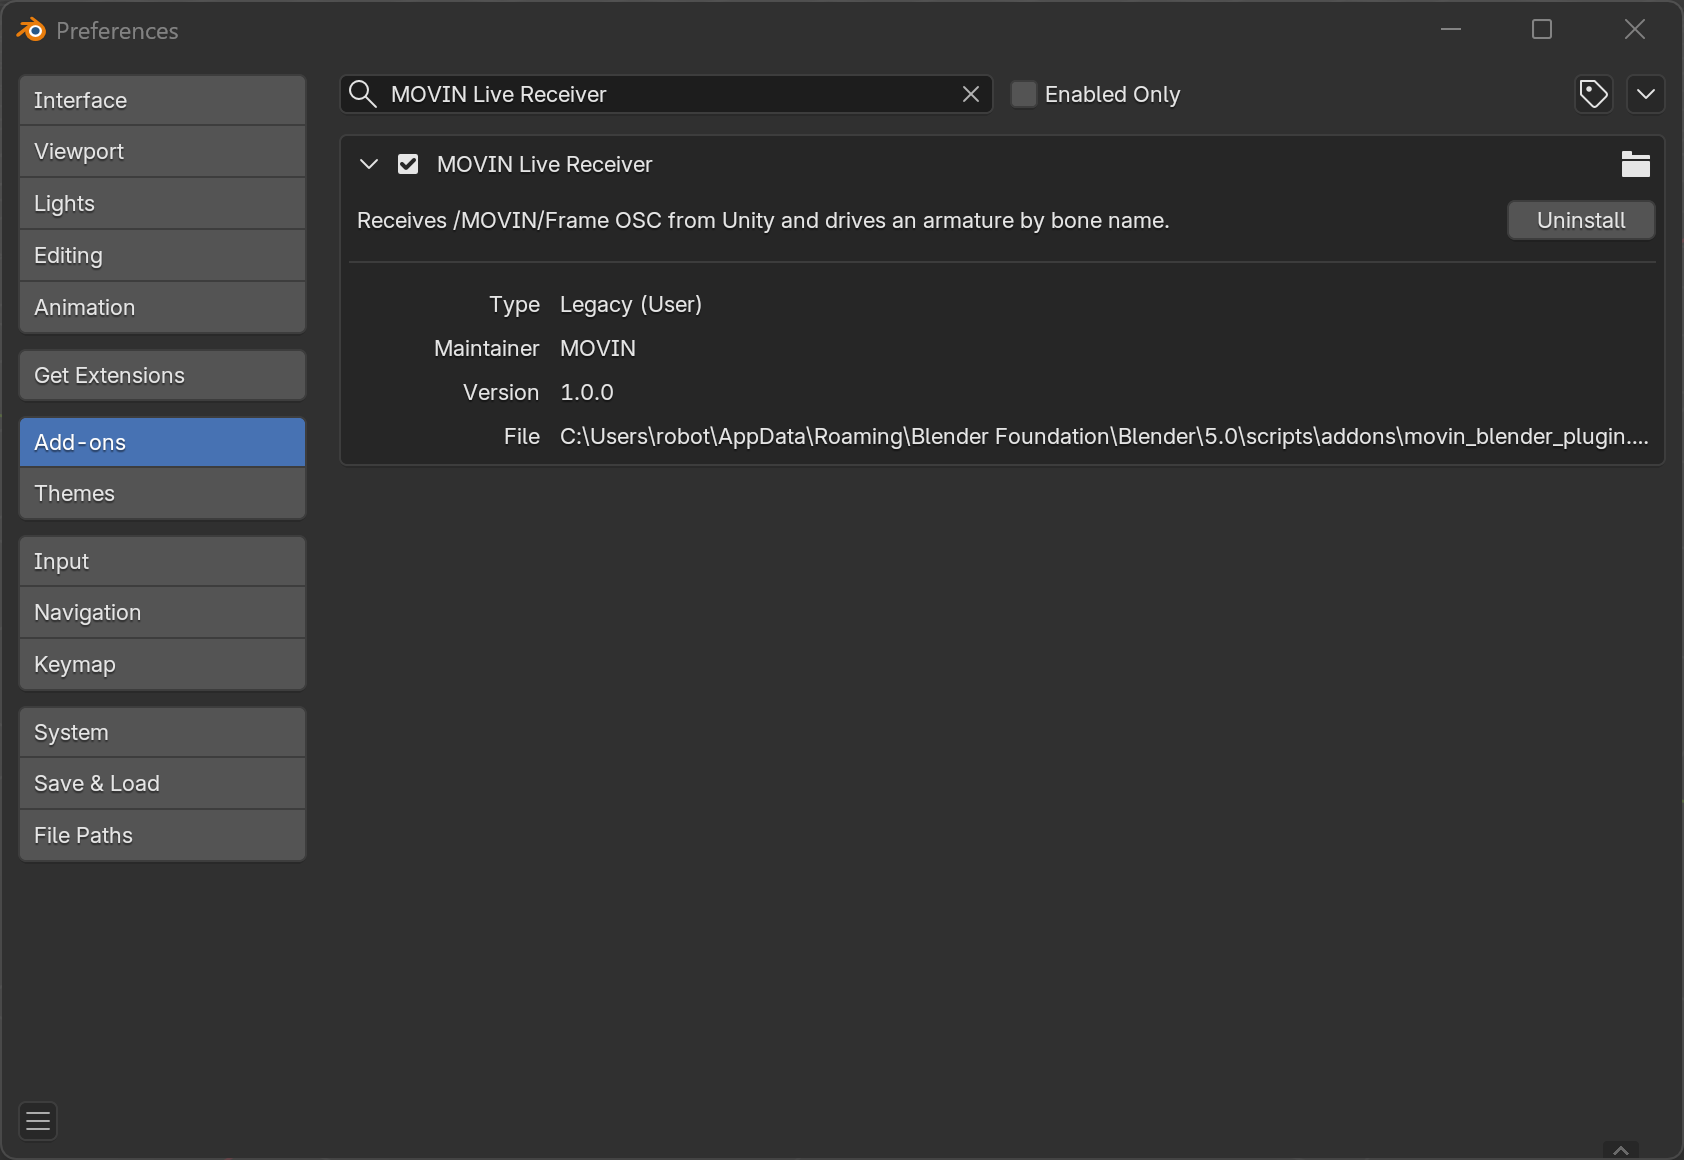The height and width of the screenshot is (1160, 1684).
Task: Maximize the Preferences window
Action: (x=1541, y=30)
